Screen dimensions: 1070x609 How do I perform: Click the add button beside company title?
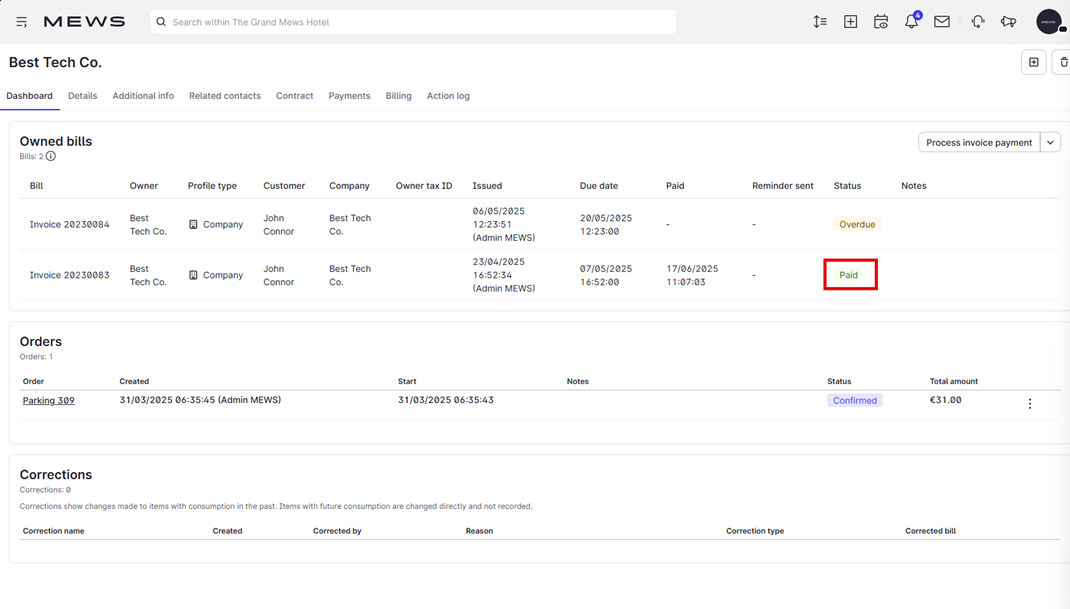1034,62
